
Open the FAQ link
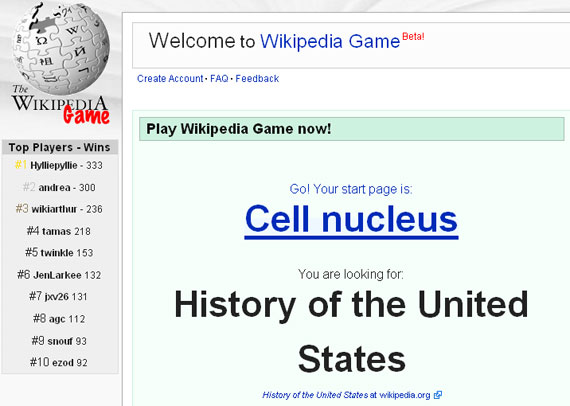click(x=219, y=79)
